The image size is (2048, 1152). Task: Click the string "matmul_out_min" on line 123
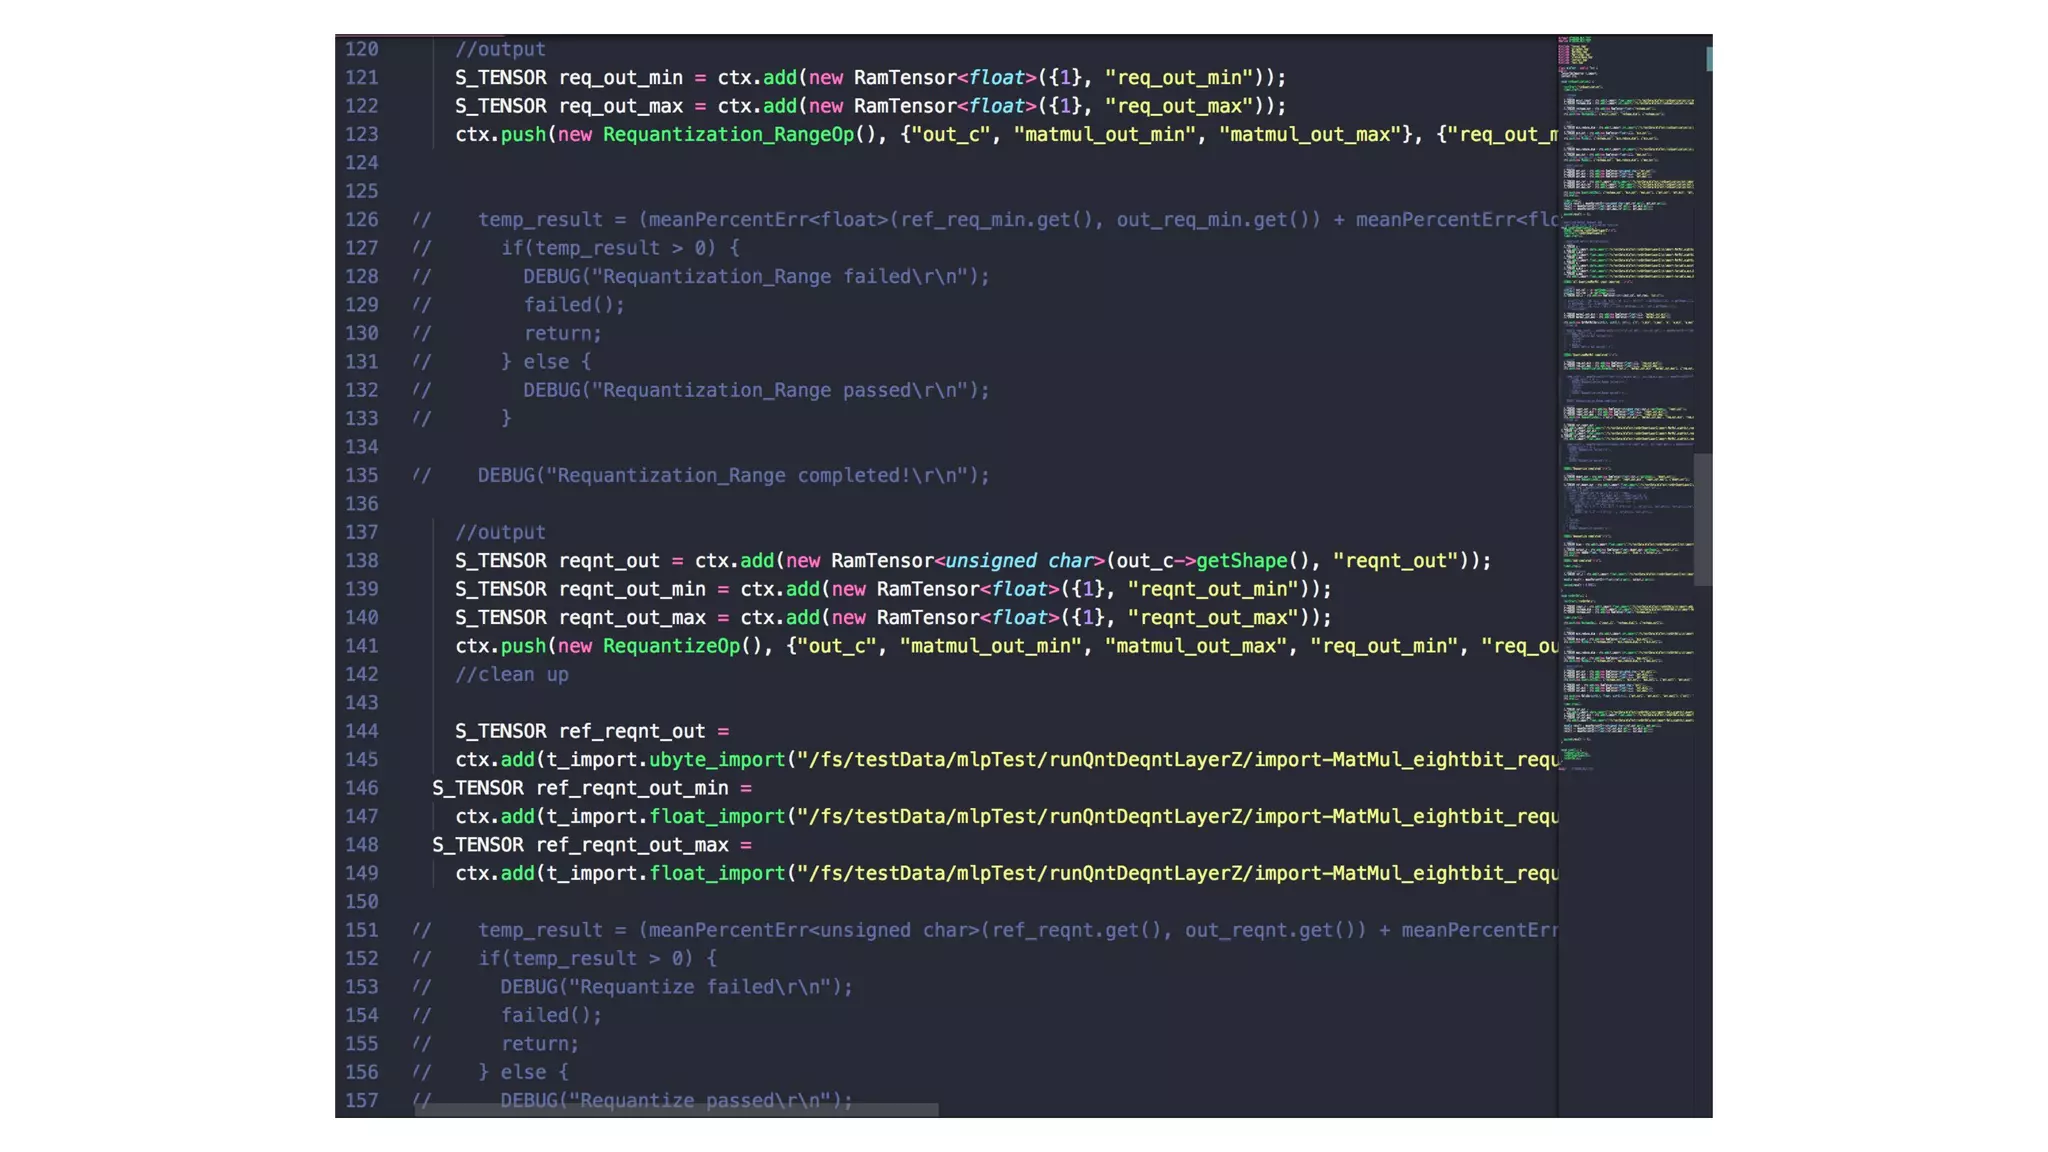1105,134
